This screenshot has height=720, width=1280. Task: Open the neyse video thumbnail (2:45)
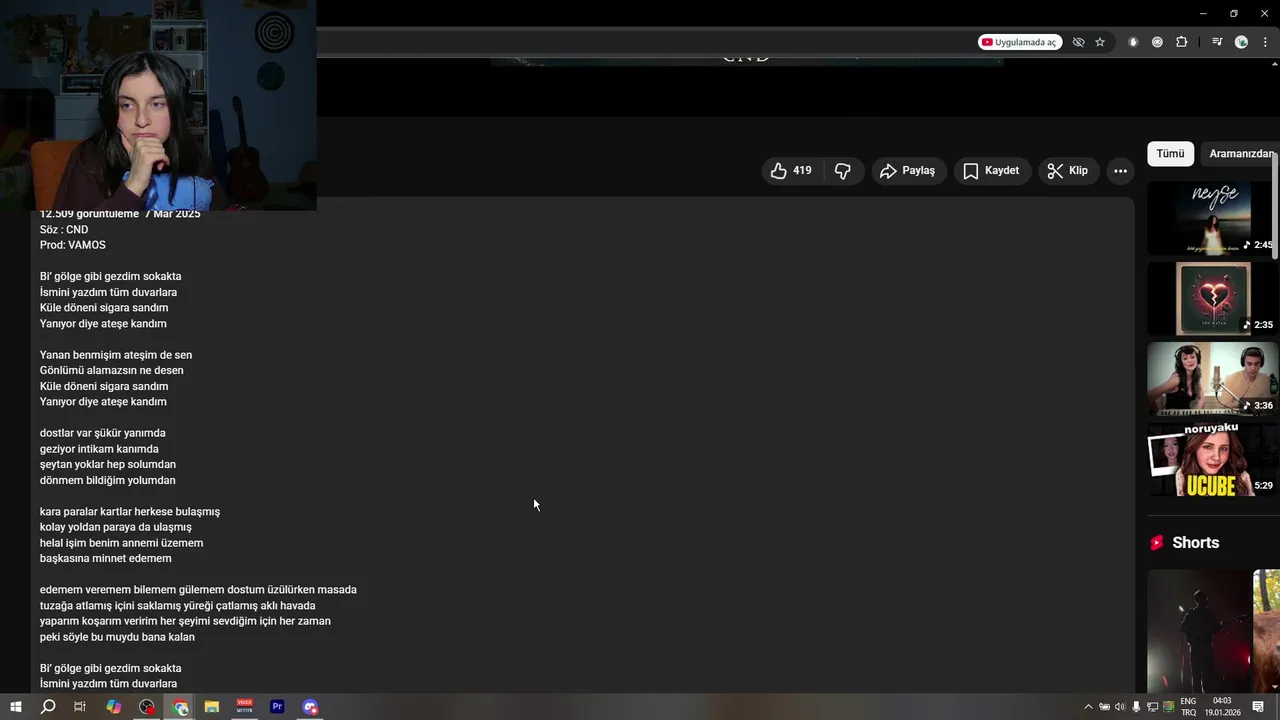coord(1212,218)
